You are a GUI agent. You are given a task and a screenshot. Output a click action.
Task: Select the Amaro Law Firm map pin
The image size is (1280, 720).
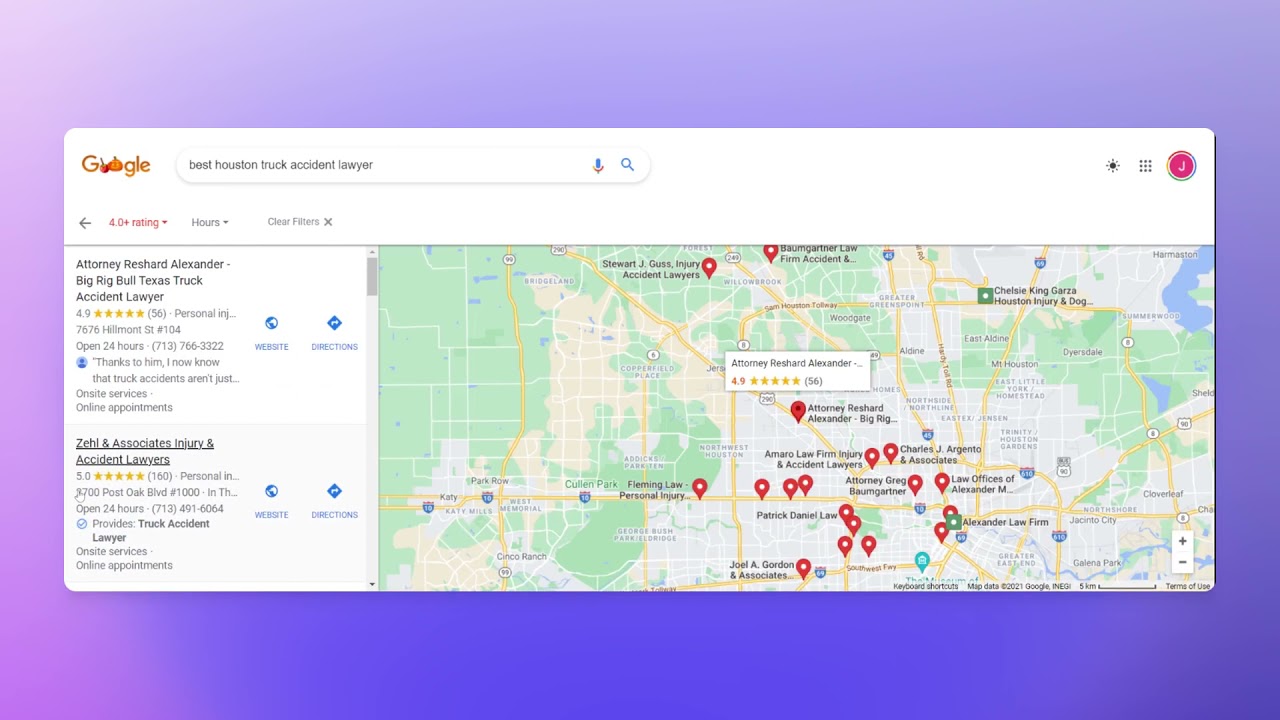point(872,457)
